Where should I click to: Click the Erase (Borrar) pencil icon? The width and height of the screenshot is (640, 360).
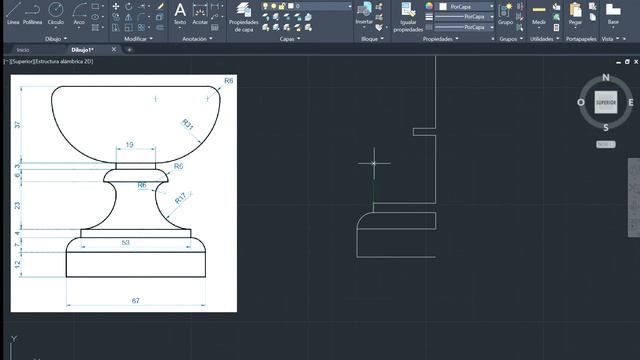(x=160, y=7)
